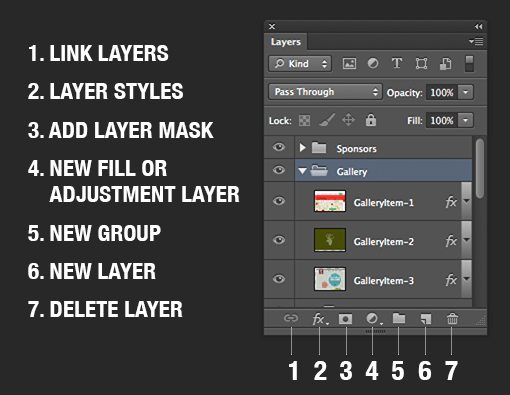Collapse the Gallery group triangle
Image resolution: width=510 pixels, height=395 pixels.
pyautogui.click(x=302, y=171)
